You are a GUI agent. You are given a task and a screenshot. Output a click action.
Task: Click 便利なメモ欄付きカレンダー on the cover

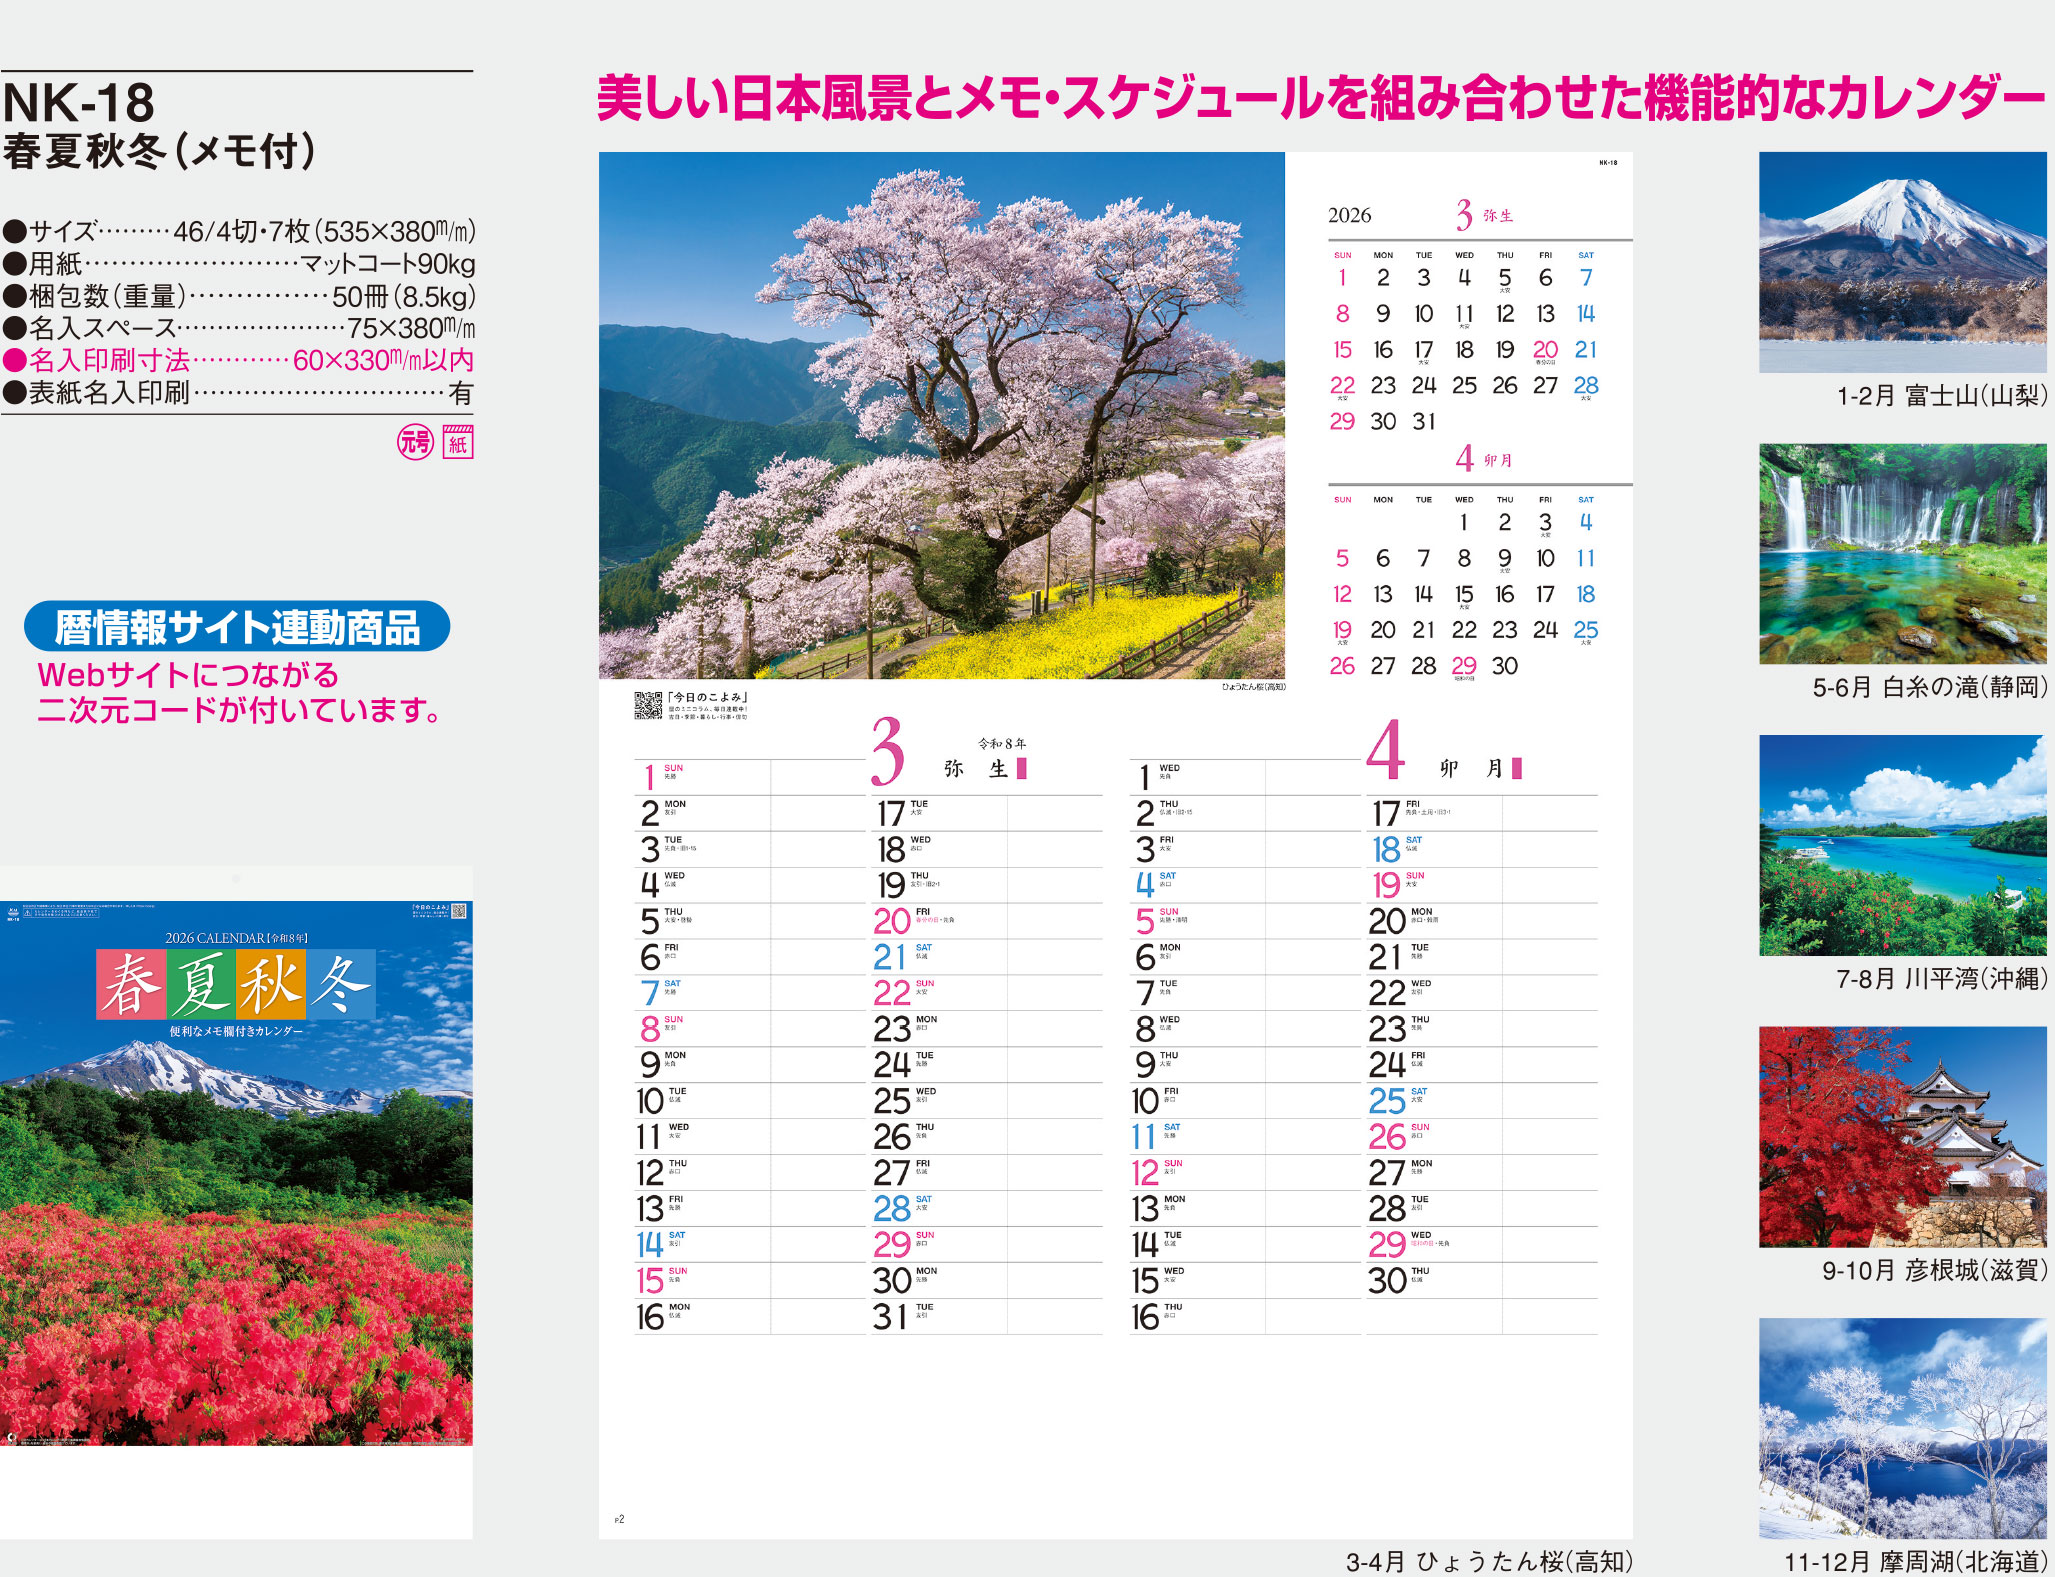(x=236, y=1031)
